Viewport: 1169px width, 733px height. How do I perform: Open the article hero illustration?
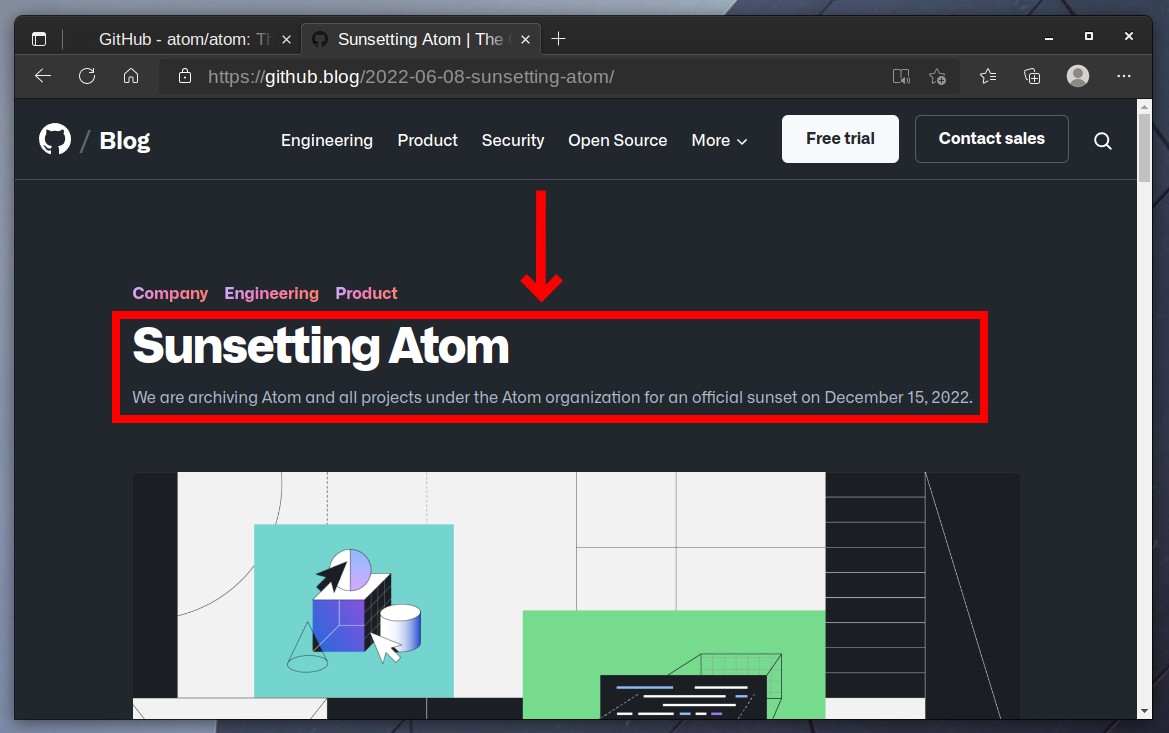coord(576,595)
